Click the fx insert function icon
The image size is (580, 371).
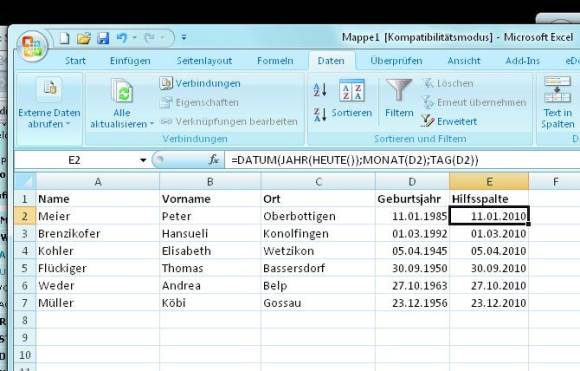click(213, 160)
